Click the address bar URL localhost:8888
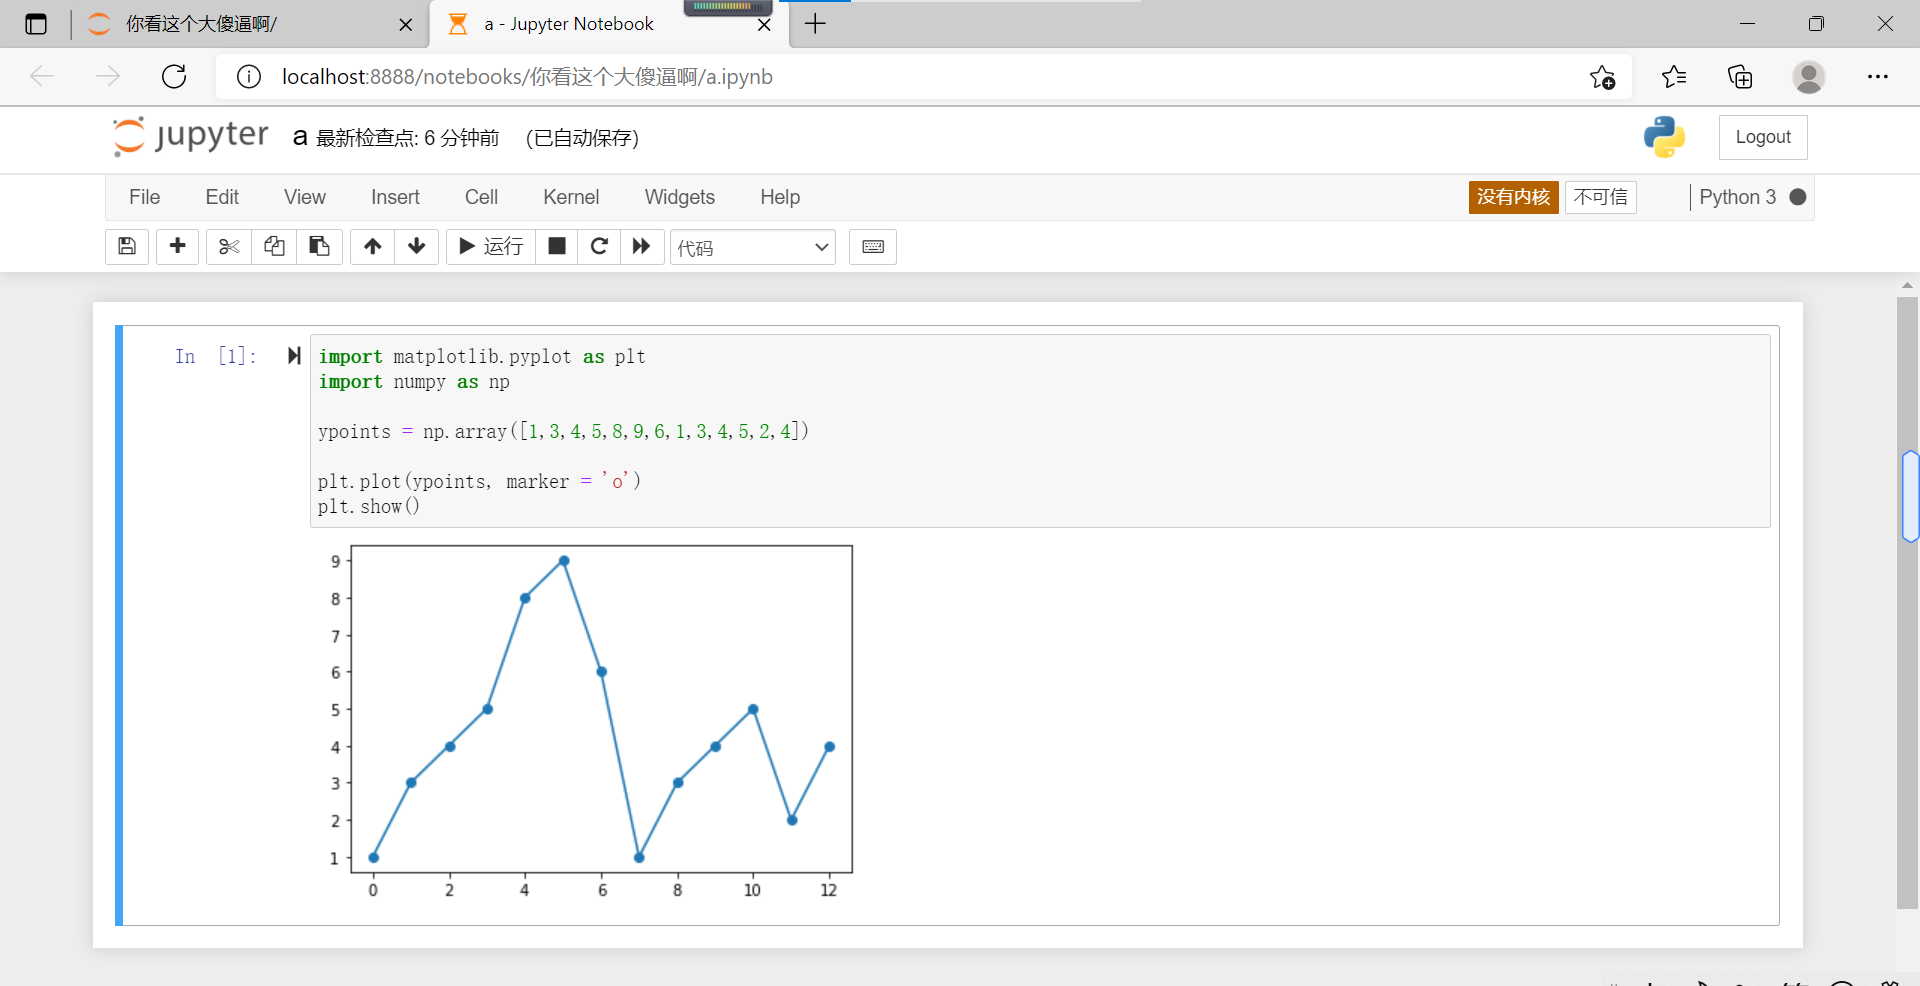Image resolution: width=1920 pixels, height=986 pixels. [527, 77]
